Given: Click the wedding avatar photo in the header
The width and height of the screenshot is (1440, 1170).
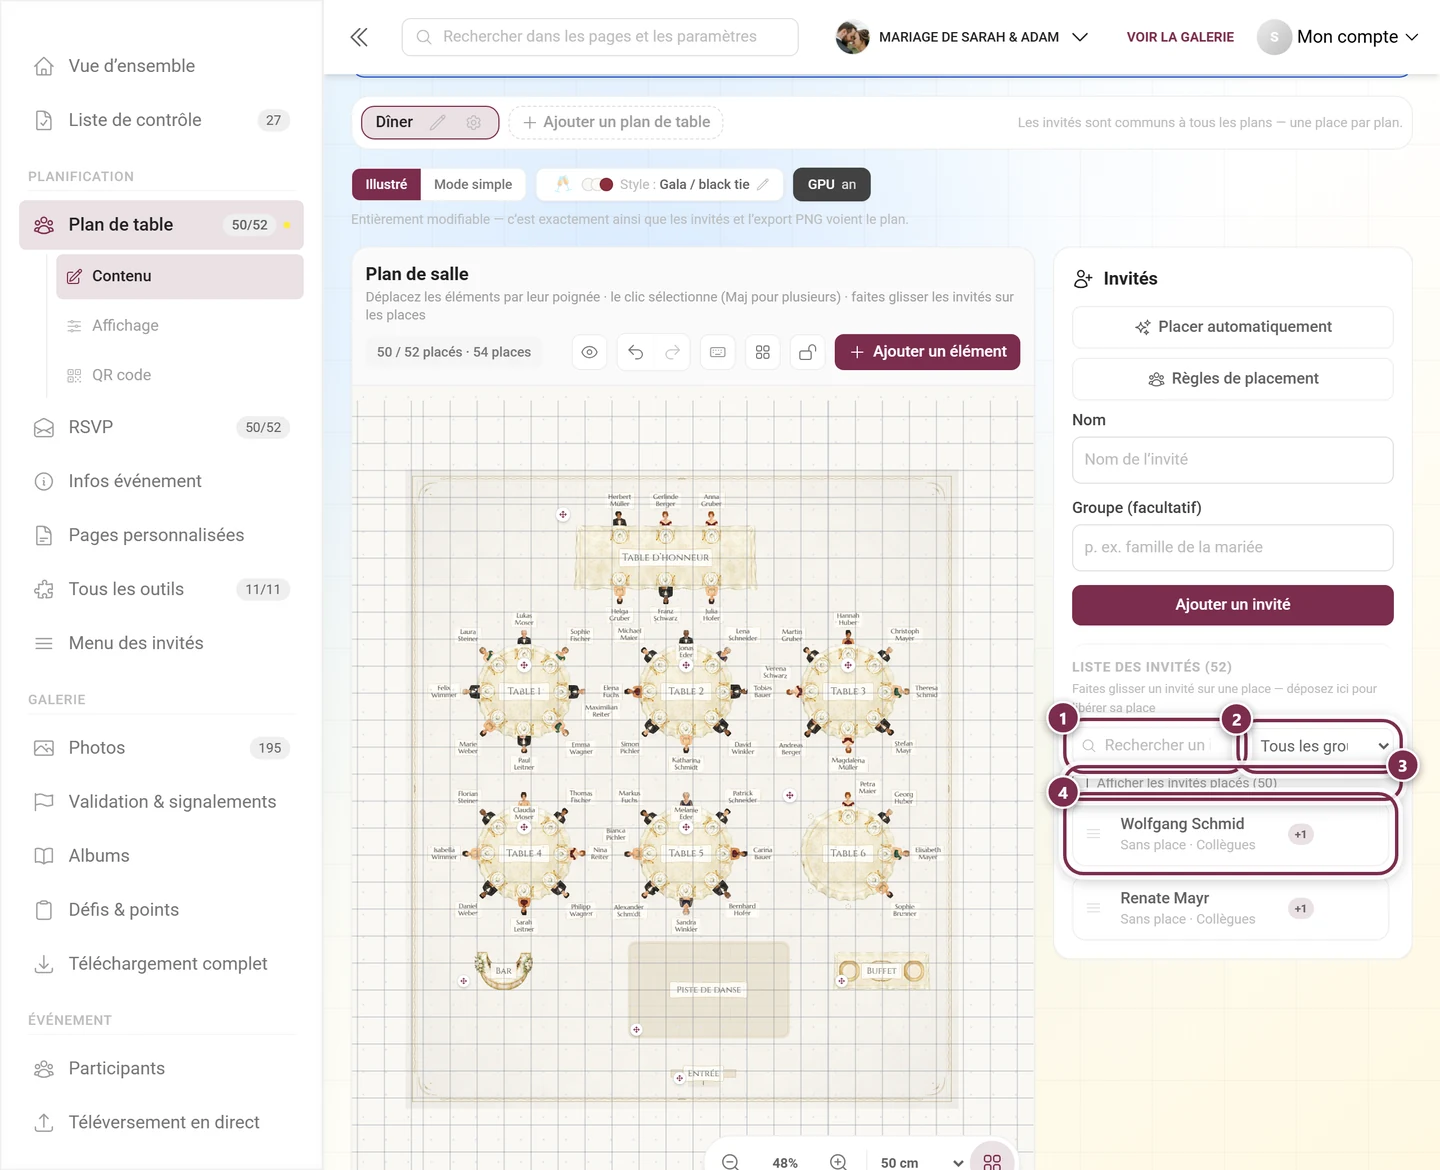Looking at the screenshot, I should pyautogui.click(x=852, y=37).
